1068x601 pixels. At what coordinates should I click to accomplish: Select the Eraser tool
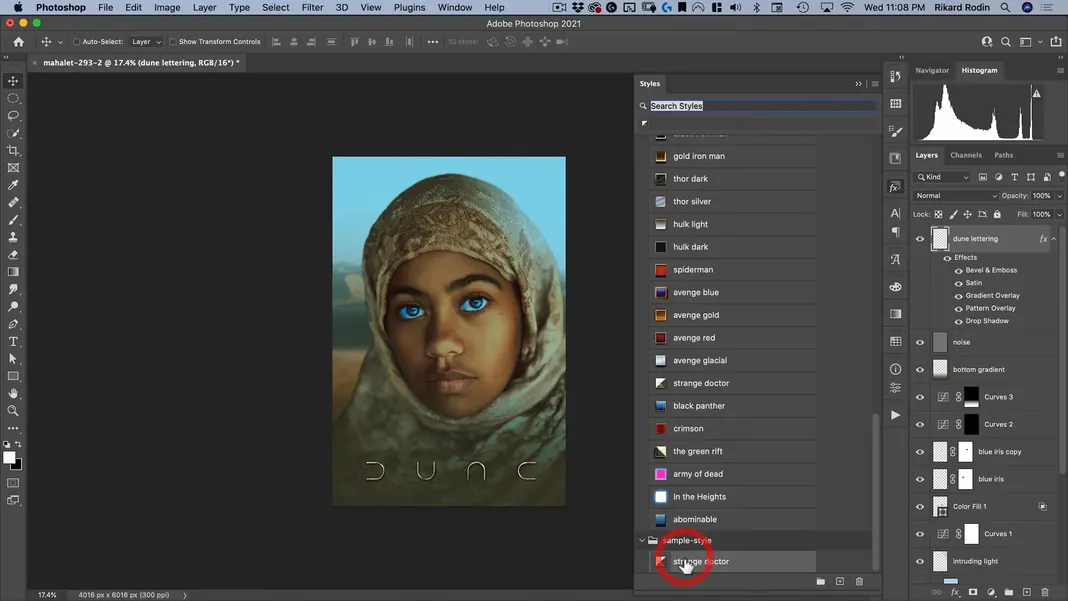click(x=13, y=255)
